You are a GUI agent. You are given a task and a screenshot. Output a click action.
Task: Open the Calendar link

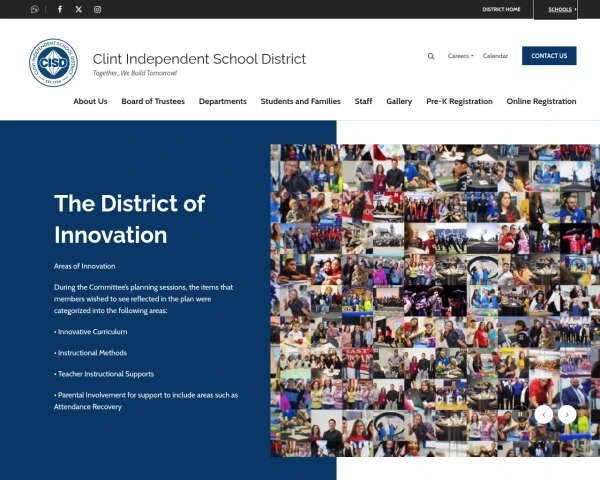(x=495, y=56)
